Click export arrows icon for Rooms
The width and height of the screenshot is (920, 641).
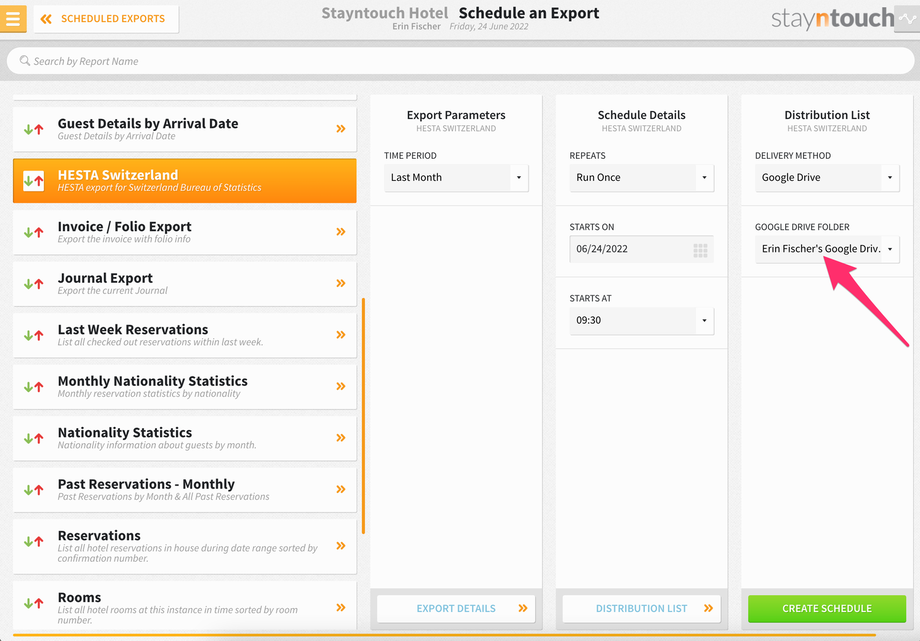pyautogui.click(x=33, y=603)
